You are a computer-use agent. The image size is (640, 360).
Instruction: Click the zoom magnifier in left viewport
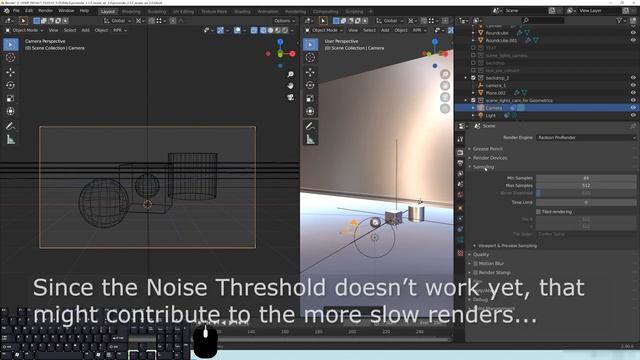pos(290,74)
